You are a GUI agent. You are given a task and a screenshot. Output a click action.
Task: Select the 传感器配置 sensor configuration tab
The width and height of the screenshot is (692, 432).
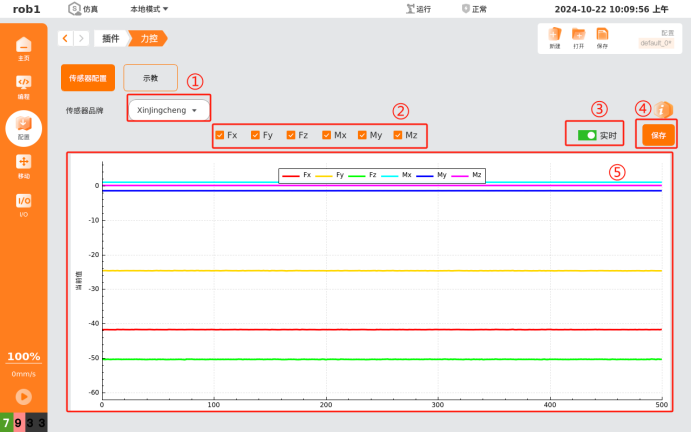tap(88, 78)
